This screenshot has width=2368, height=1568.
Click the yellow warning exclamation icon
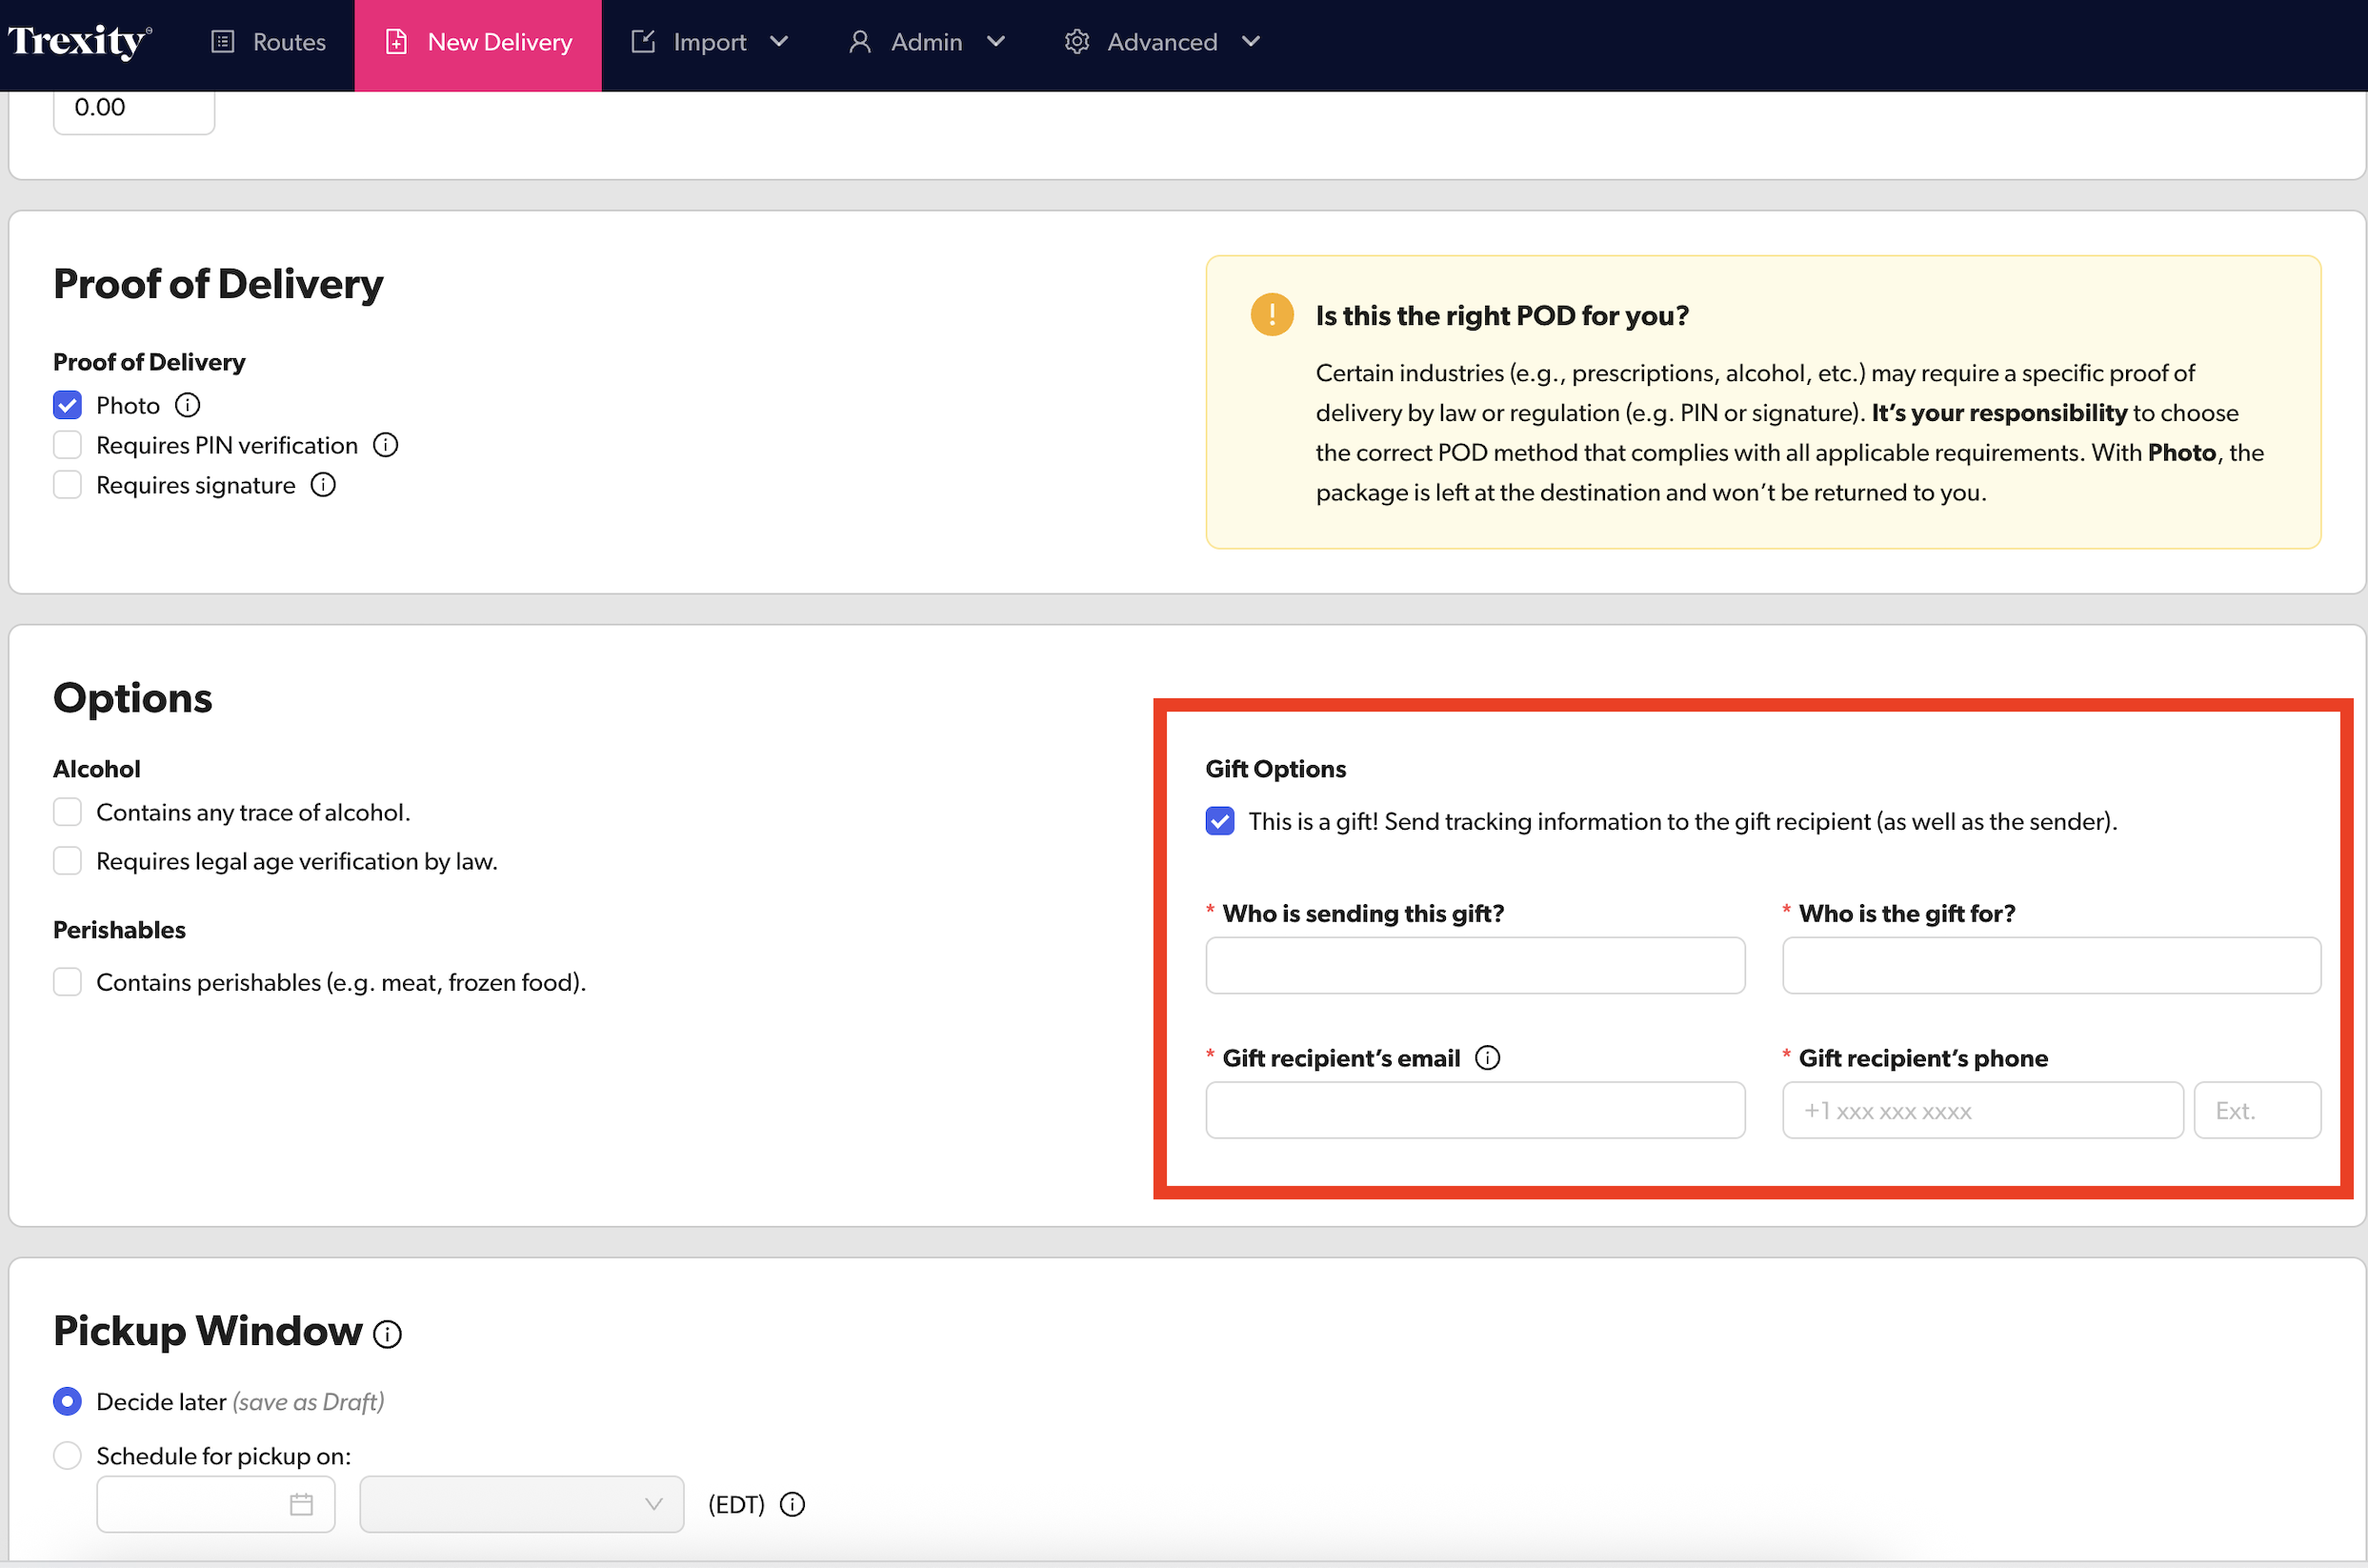pos(1272,315)
